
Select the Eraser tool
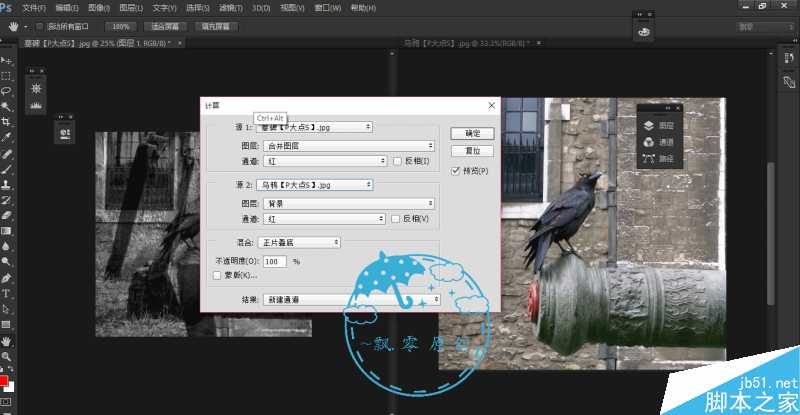coord(6,215)
